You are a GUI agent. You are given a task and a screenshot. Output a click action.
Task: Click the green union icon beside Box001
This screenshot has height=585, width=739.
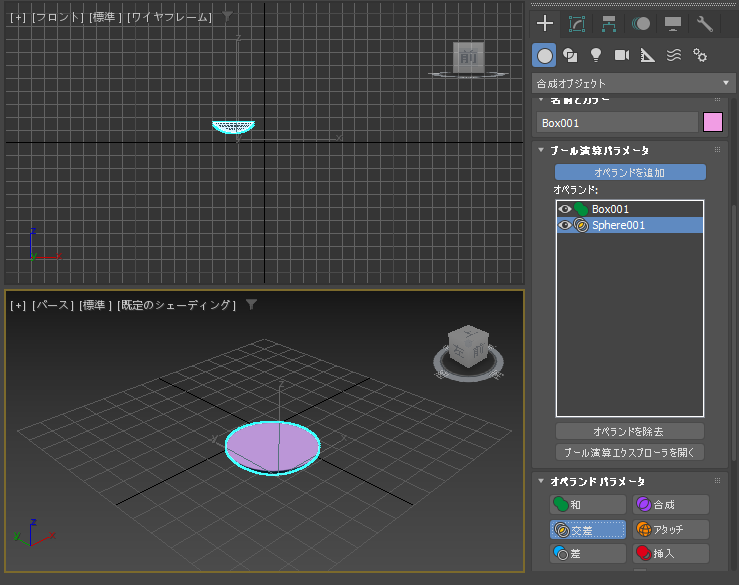click(581, 209)
